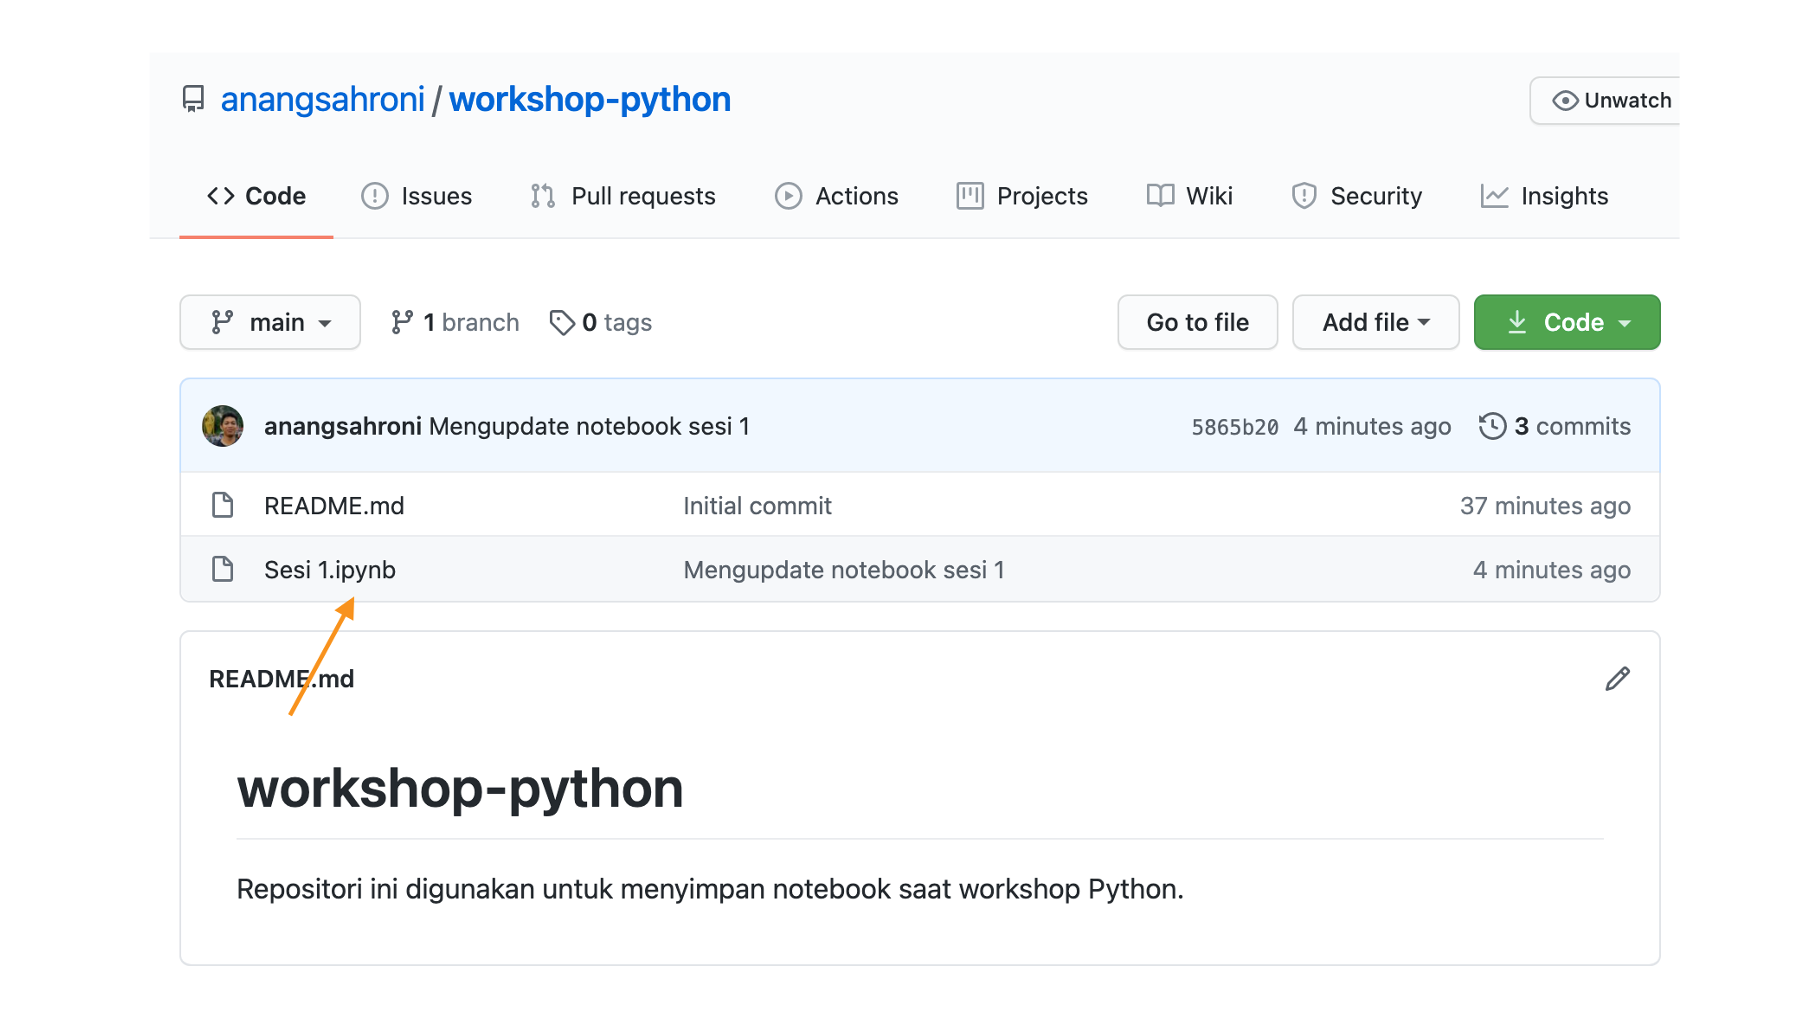Click the README.md box header title
1816x1033 pixels.
tap(281, 679)
